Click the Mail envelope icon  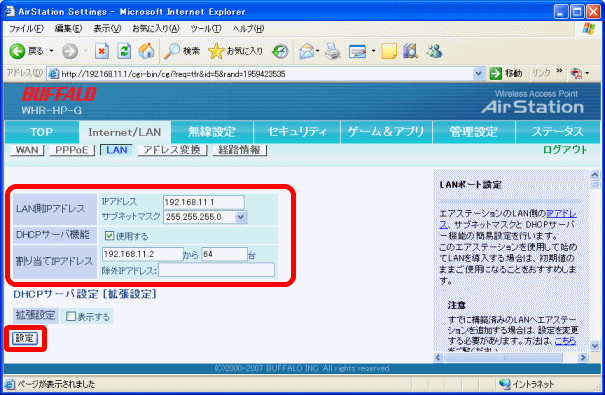point(307,51)
